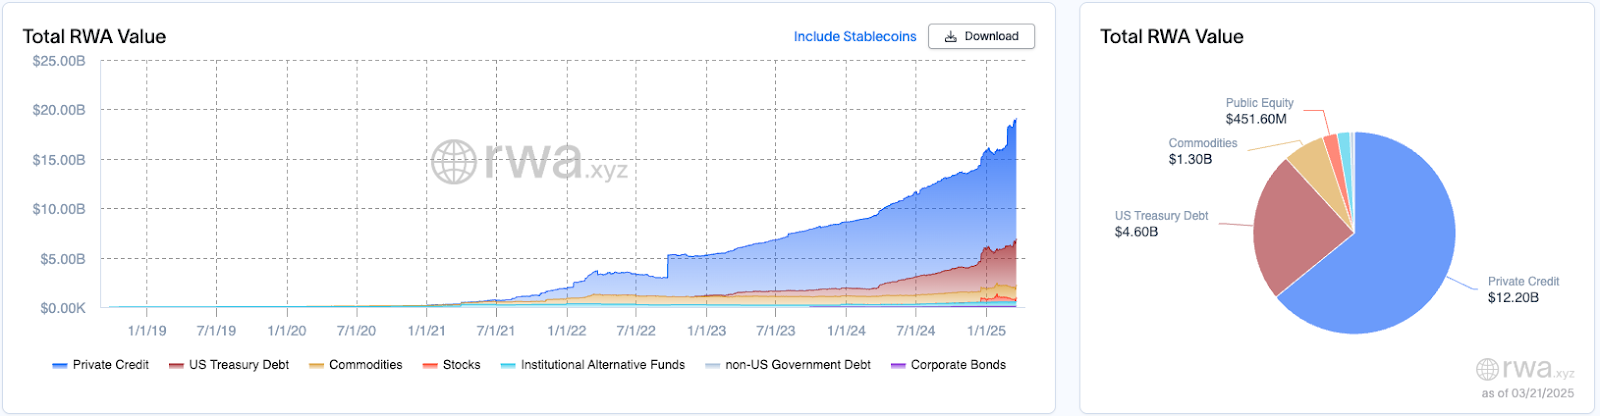Viewport: 1600px width, 416px height.
Task: Toggle Institutional Alternative Funds legend item
Action: (x=593, y=365)
